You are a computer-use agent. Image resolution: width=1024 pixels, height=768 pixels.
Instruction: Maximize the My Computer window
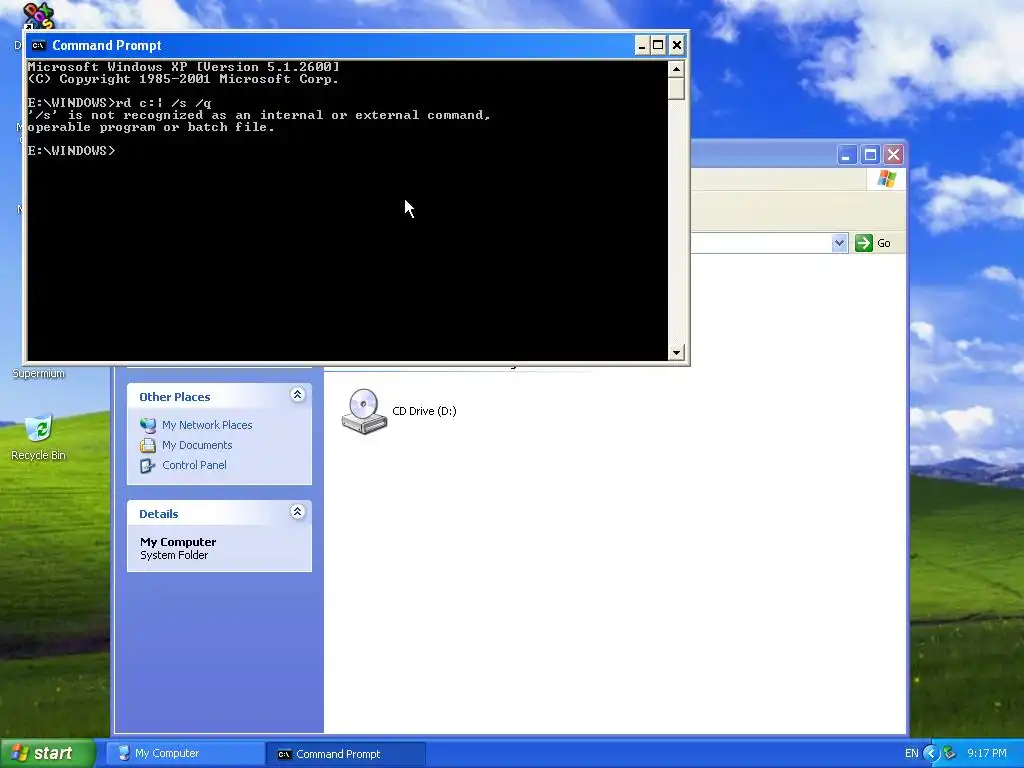pyautogui.click(x=870, y=155)
